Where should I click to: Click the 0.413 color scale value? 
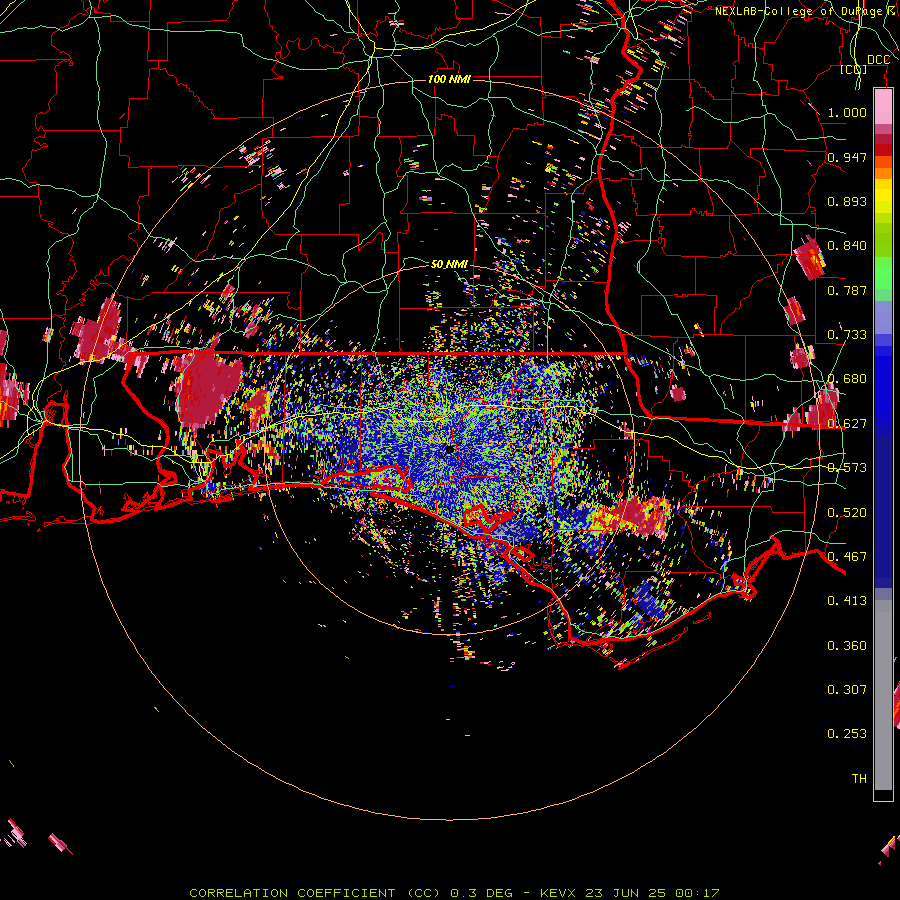pyautogui.click(x=847, y=600)
